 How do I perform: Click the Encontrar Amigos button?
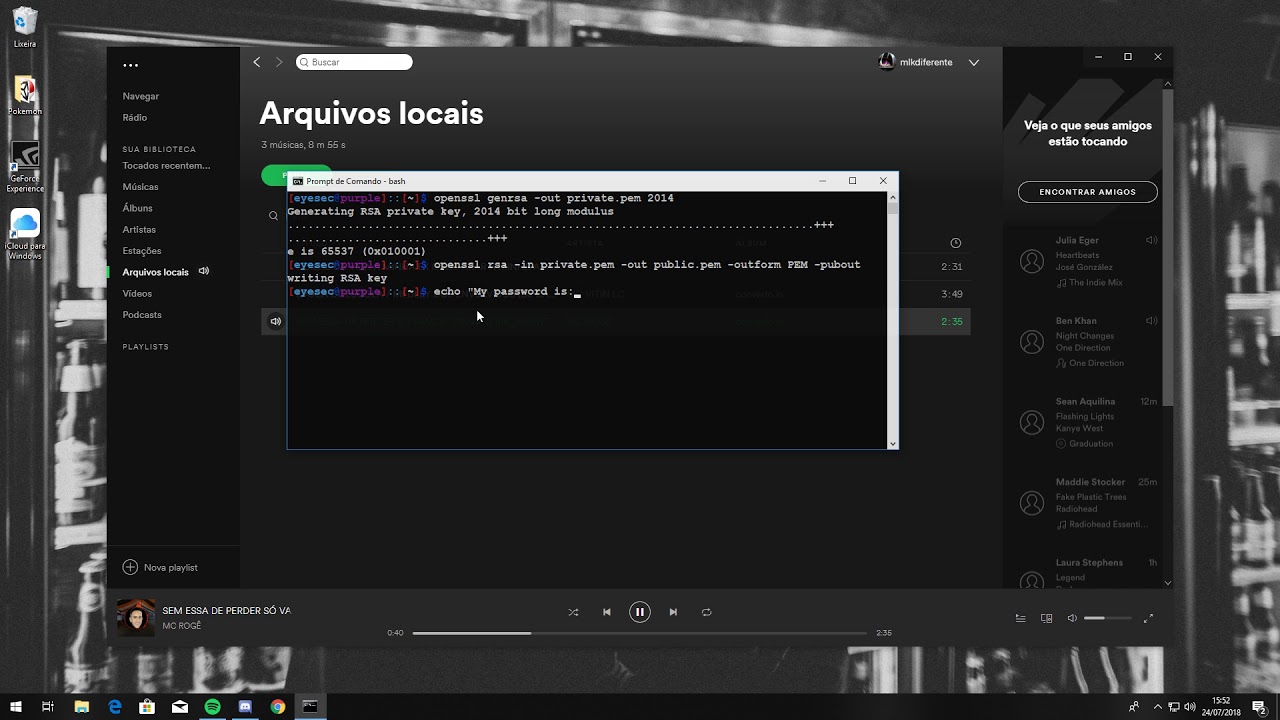tap(1087, 192)
